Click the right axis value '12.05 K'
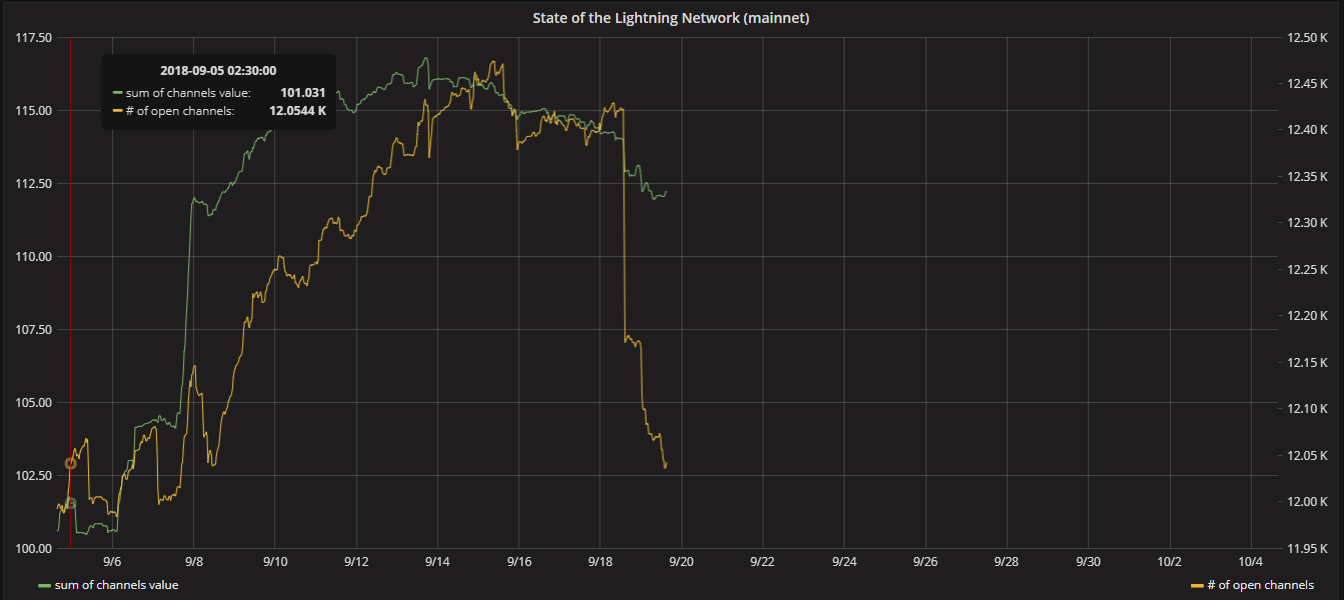 click(x=1307, y=455)
